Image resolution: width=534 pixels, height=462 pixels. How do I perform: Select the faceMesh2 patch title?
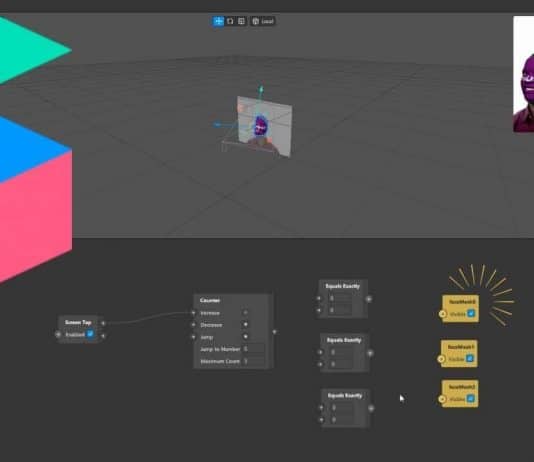click(462, 387)
